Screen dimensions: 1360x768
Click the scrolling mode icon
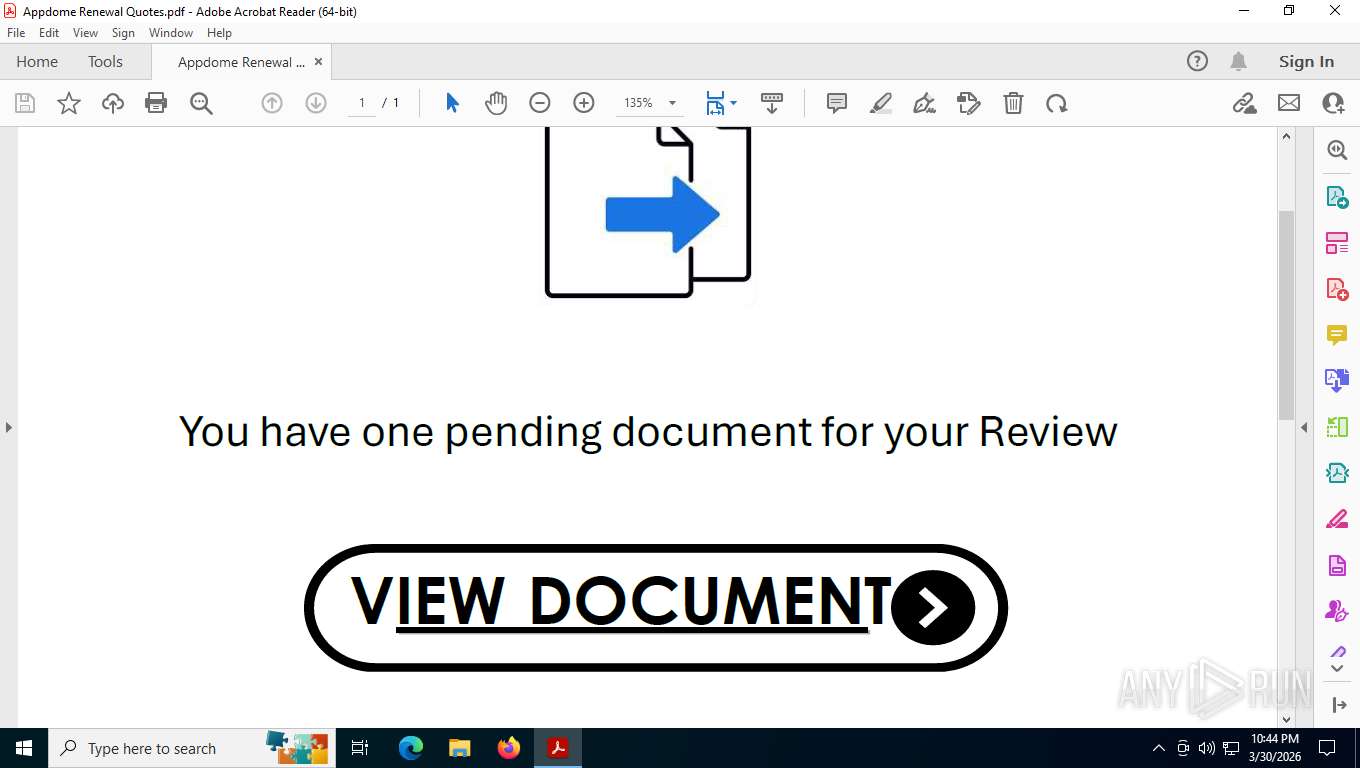[772, 103]
